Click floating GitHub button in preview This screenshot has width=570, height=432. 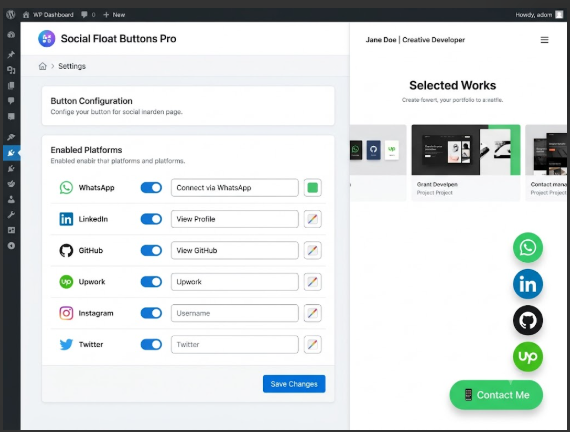coord(528,320)
